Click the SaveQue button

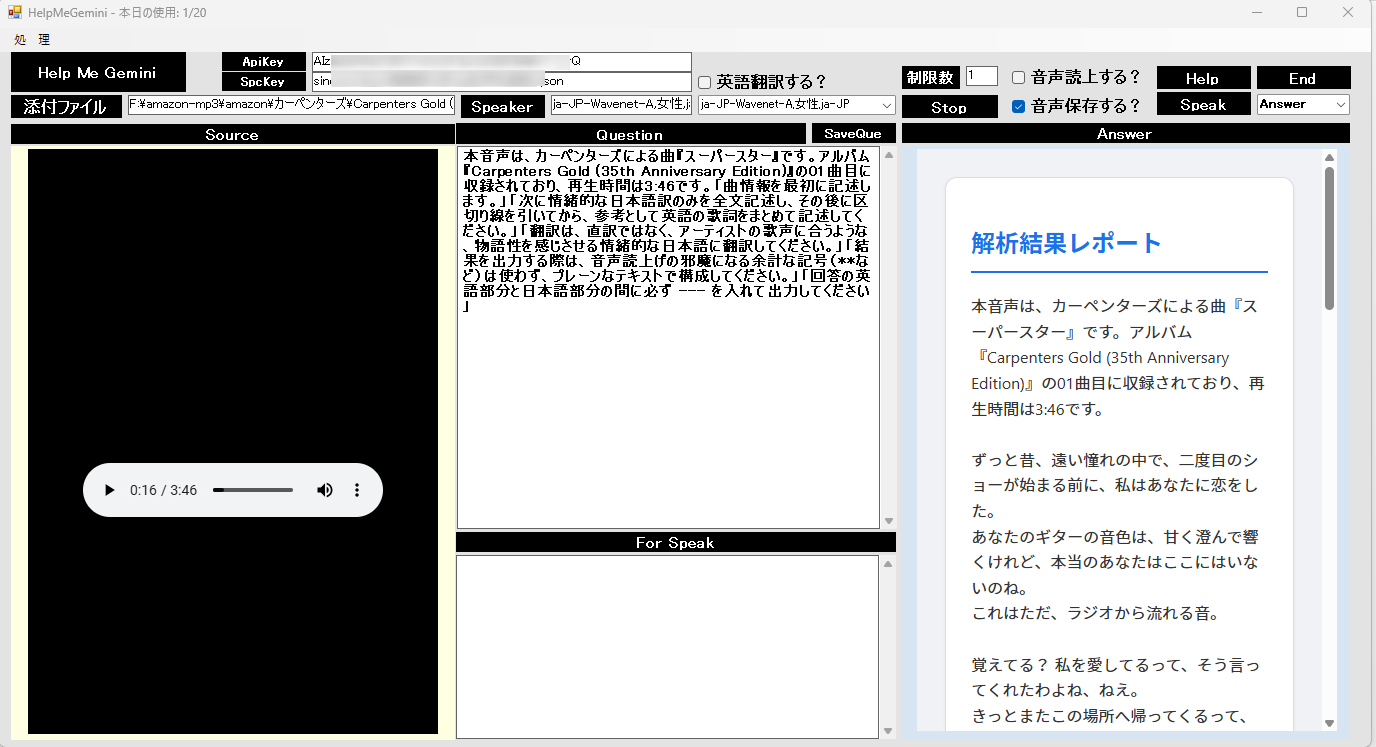(x=853, y=133)
